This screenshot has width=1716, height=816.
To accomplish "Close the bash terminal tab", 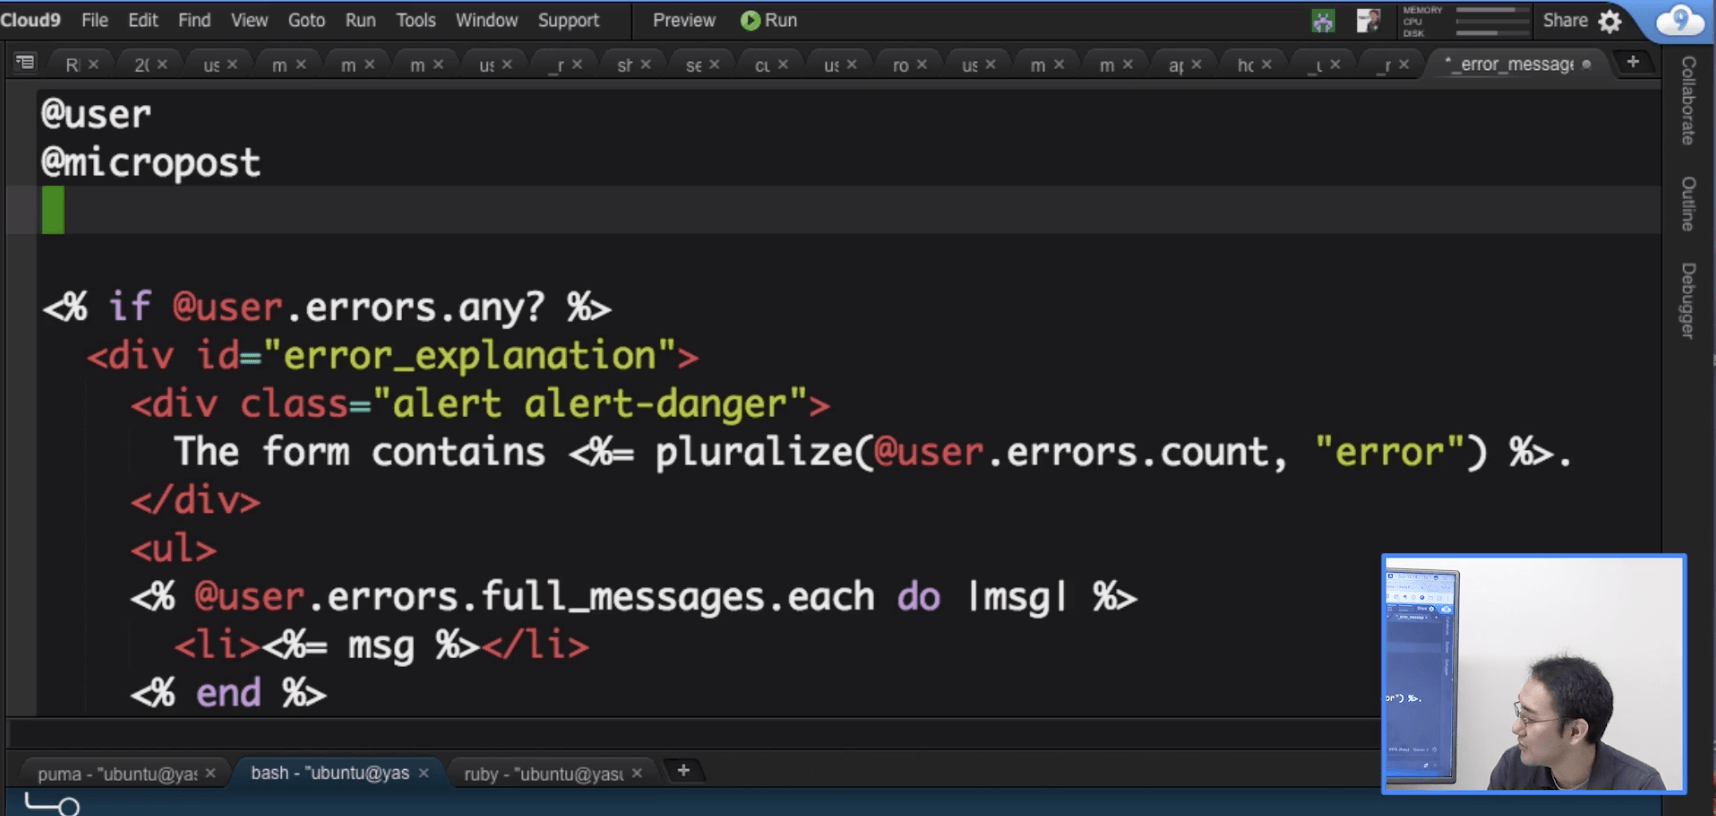I will [424, 773].
